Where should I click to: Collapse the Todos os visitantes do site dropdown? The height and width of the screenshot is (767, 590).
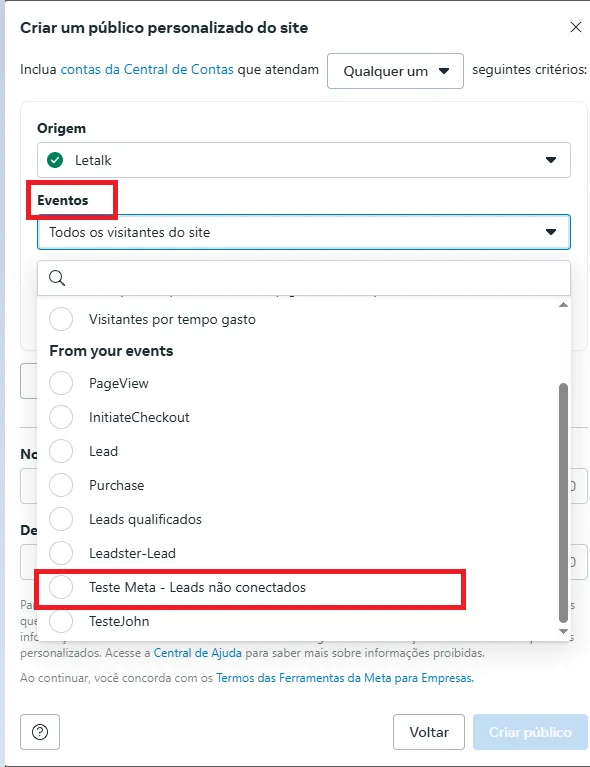(304, 232)
